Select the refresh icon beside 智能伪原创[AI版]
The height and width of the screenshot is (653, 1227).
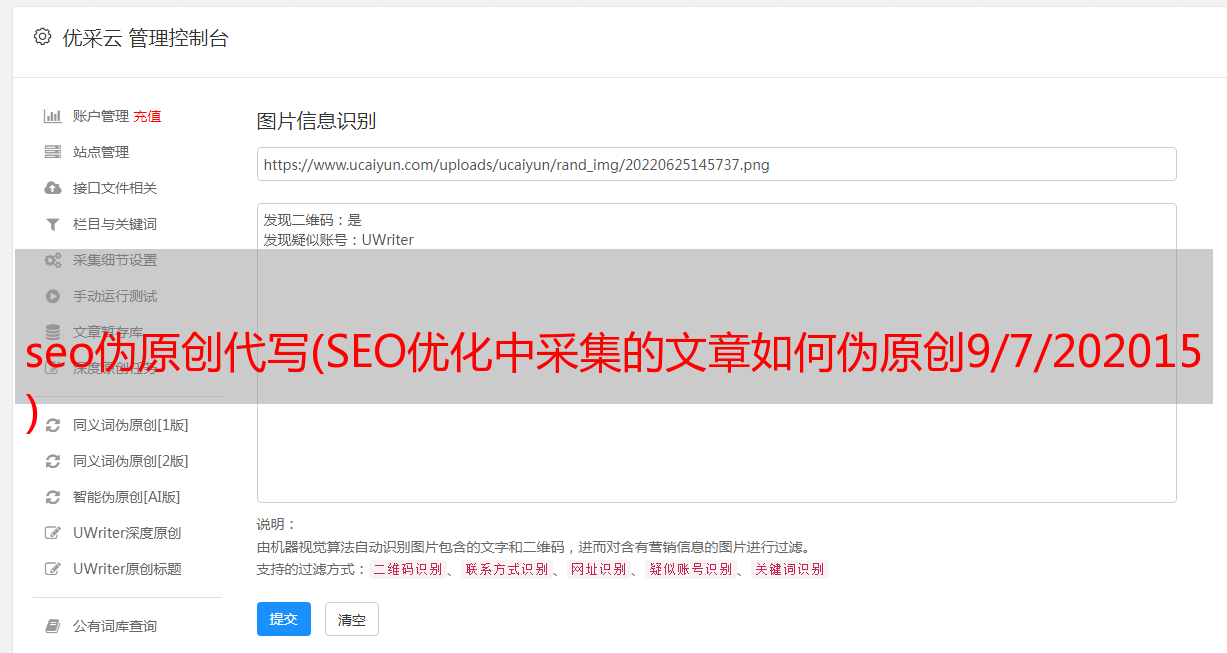tap(53, 497)
